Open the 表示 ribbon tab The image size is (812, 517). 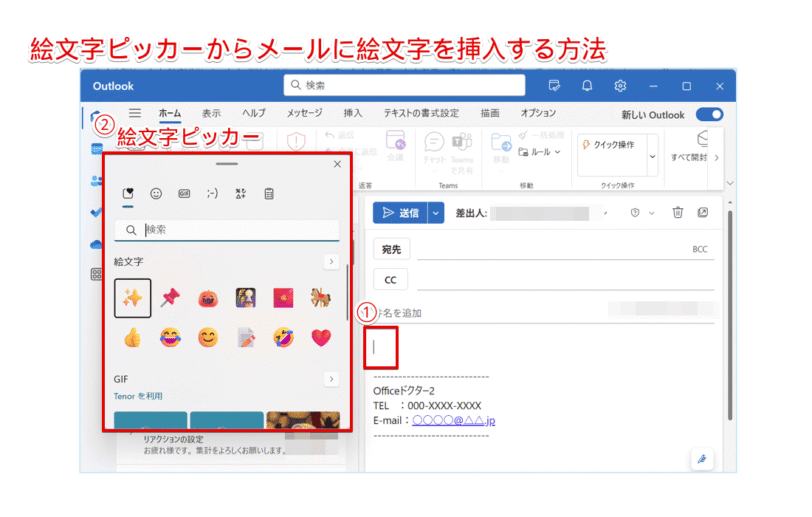211,113
